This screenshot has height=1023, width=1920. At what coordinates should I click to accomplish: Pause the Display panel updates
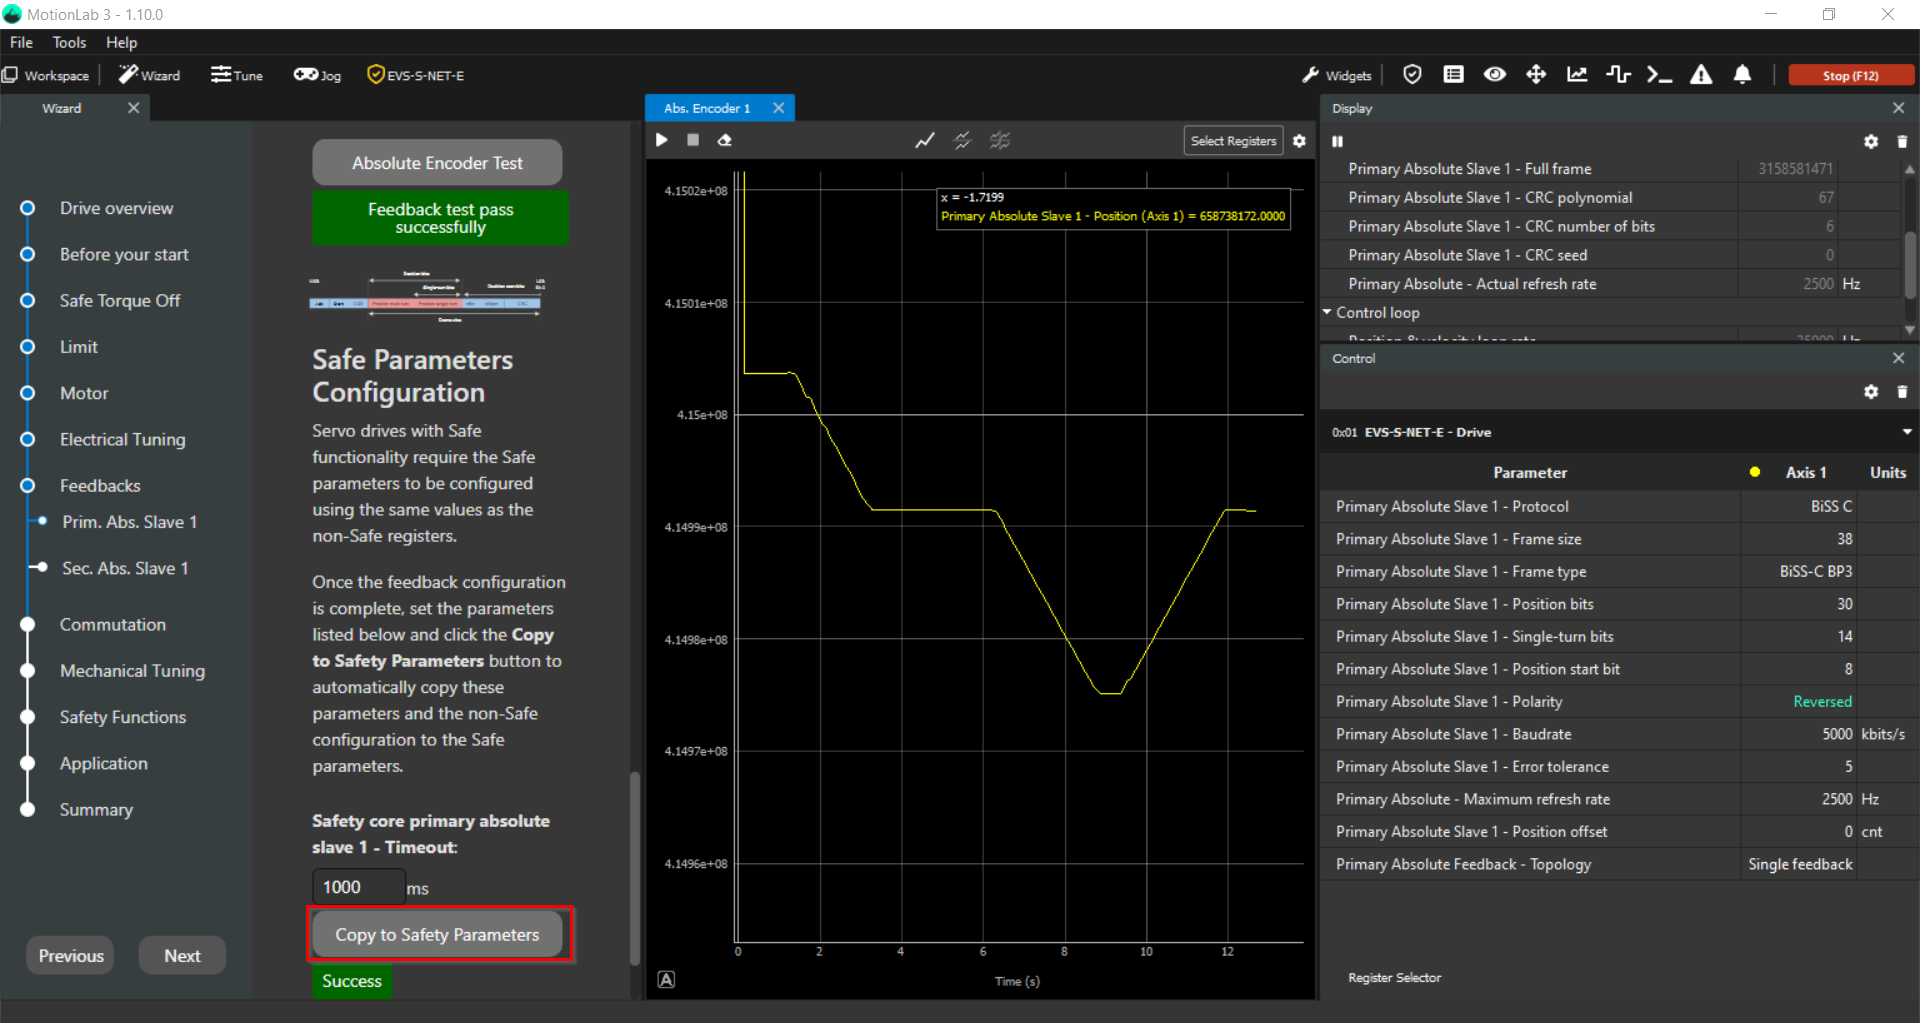1337,142
